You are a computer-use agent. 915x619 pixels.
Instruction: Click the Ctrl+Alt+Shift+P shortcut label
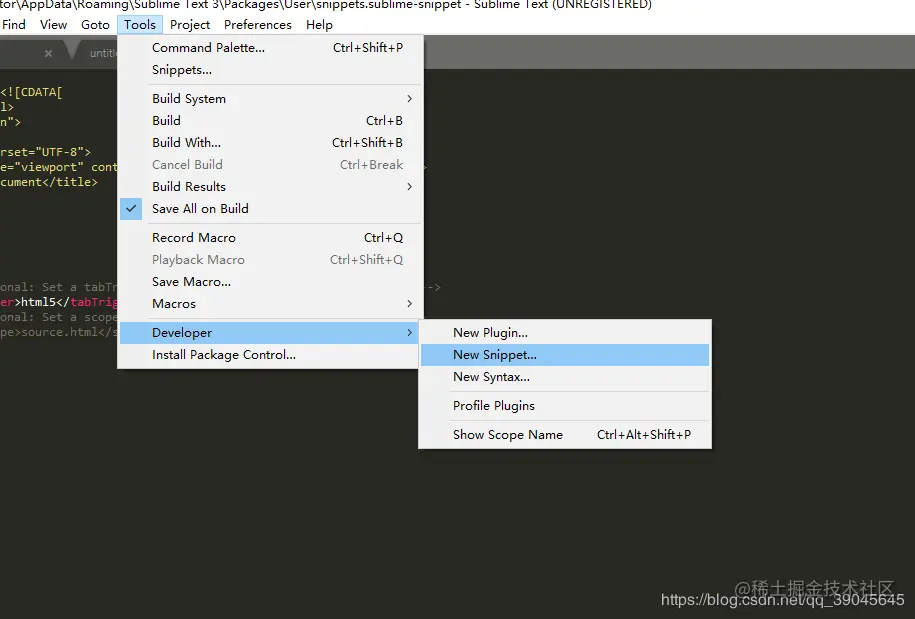(x=644, y=435)
